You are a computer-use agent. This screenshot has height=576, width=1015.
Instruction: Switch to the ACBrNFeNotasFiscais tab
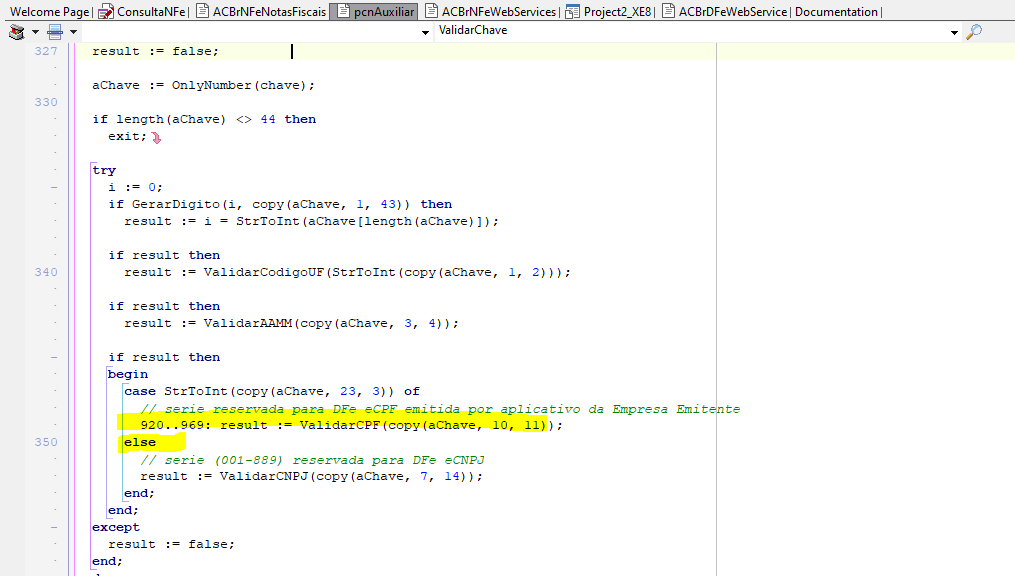click(x=262, y=12)
